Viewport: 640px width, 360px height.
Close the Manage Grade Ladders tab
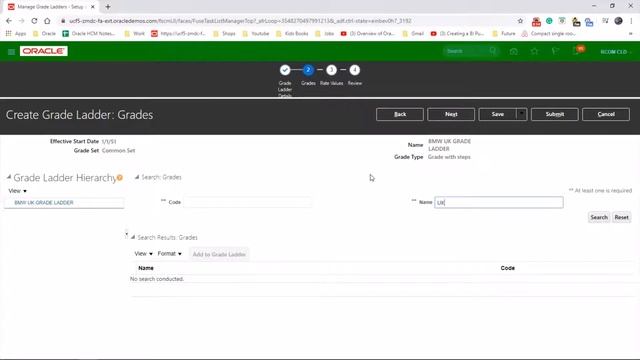click(93, 7)
